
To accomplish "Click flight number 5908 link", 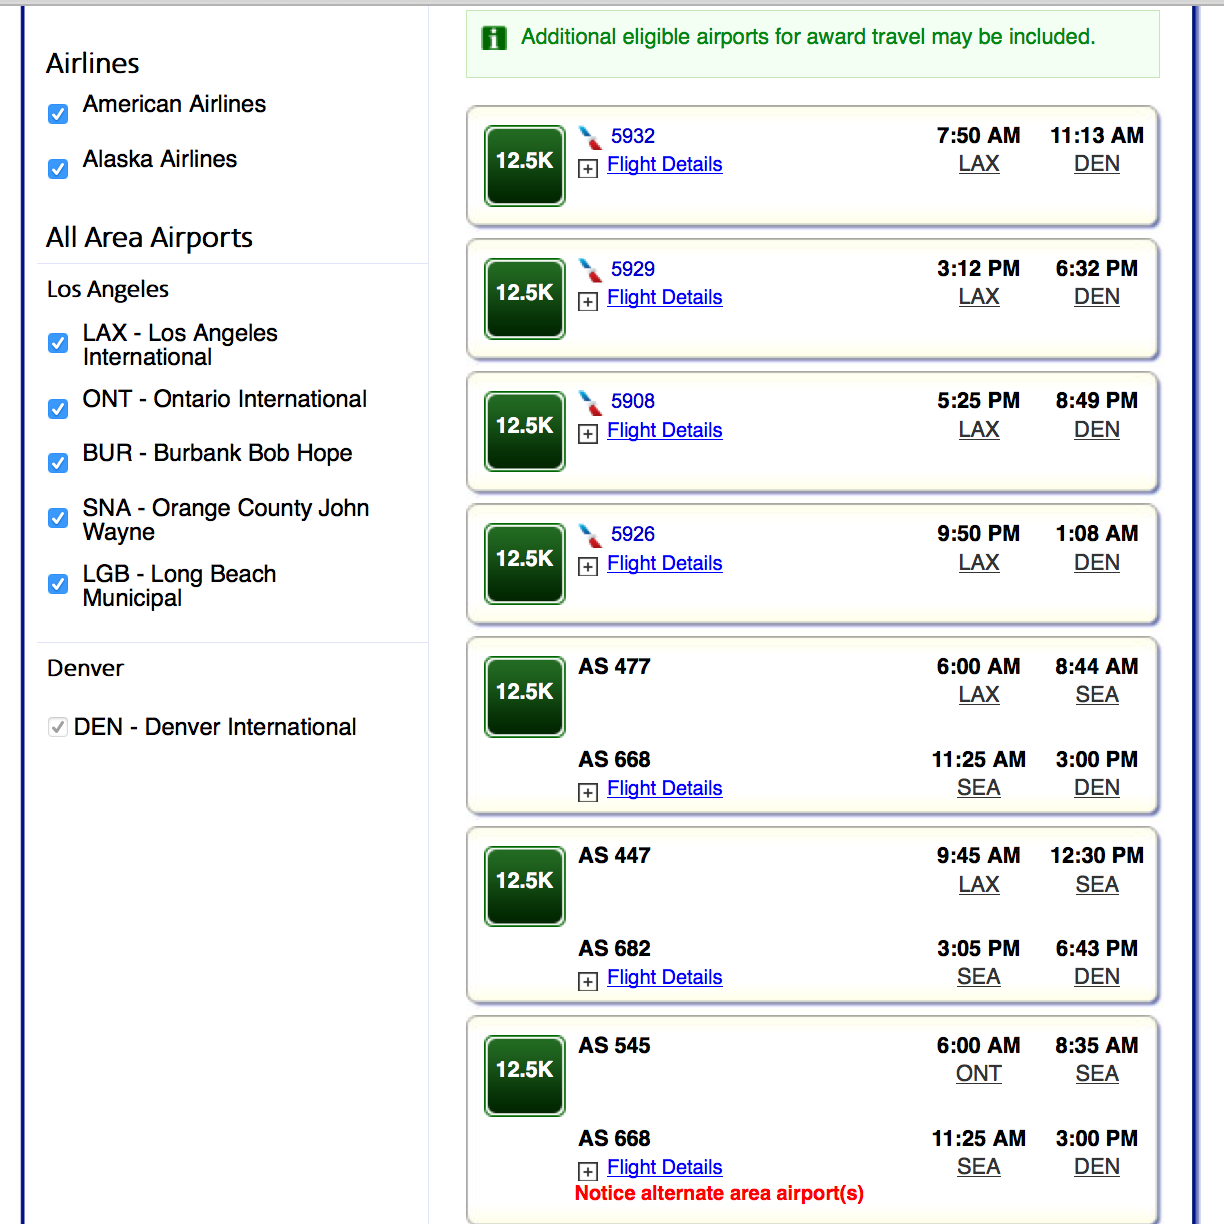I will 633,401.
